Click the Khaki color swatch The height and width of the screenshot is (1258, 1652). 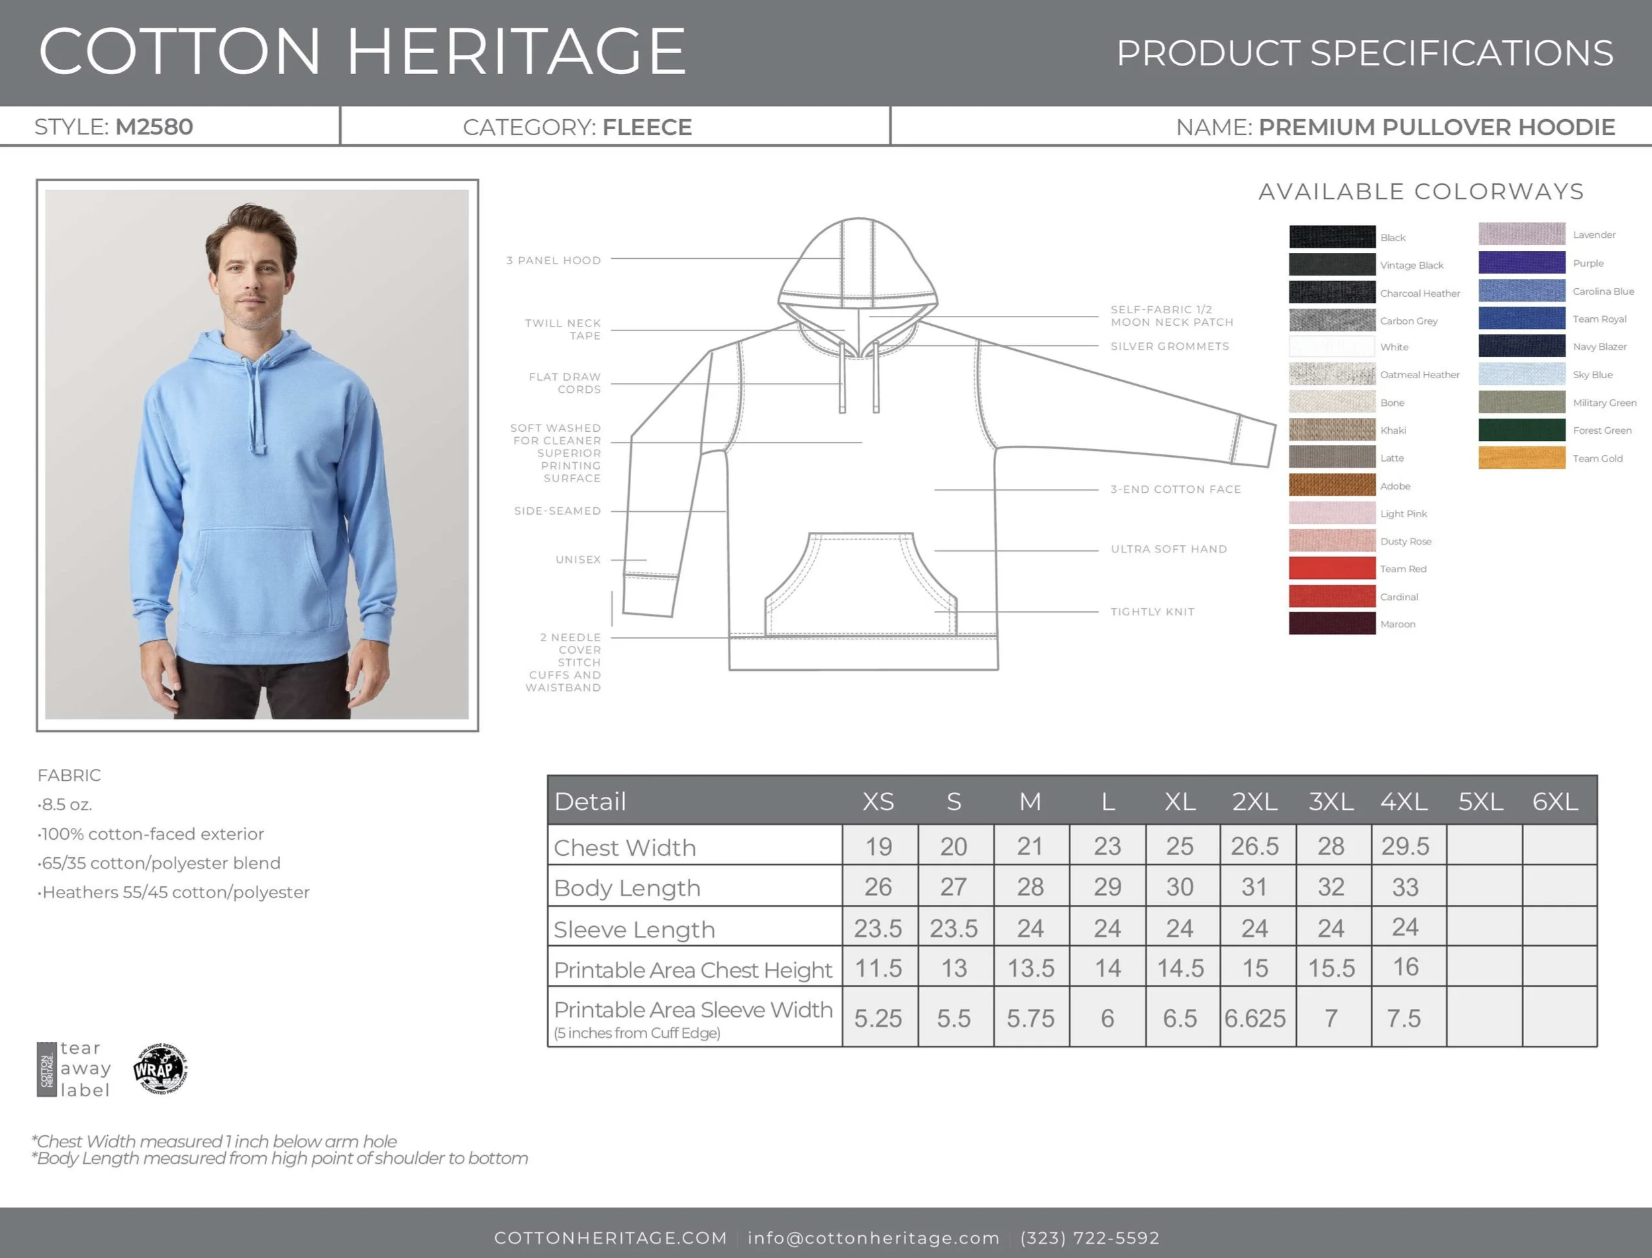(x=1332, y=430)
